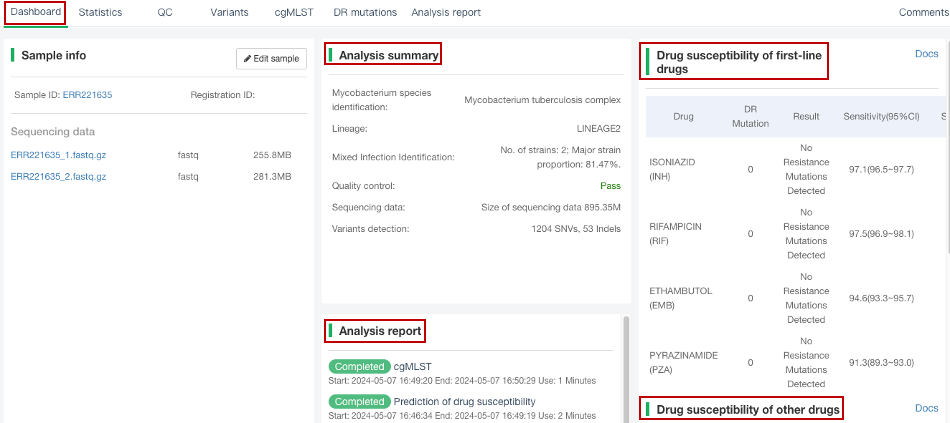
Task: Download ERR221635_2.fastq.gz file
Action: pyautogui.click(x=58, y=177)
